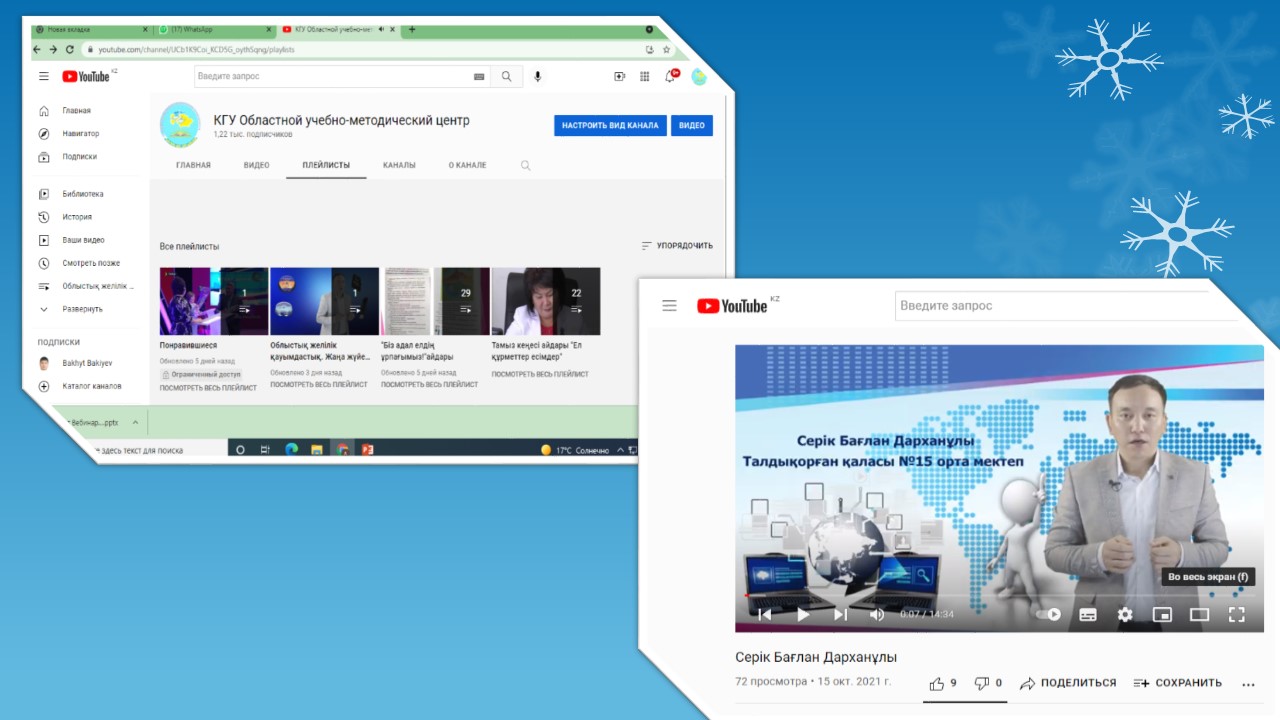Screen dimensions: 1280x720
Task: Click the PowerPoint taskbar icon
Action: point(367,450)
